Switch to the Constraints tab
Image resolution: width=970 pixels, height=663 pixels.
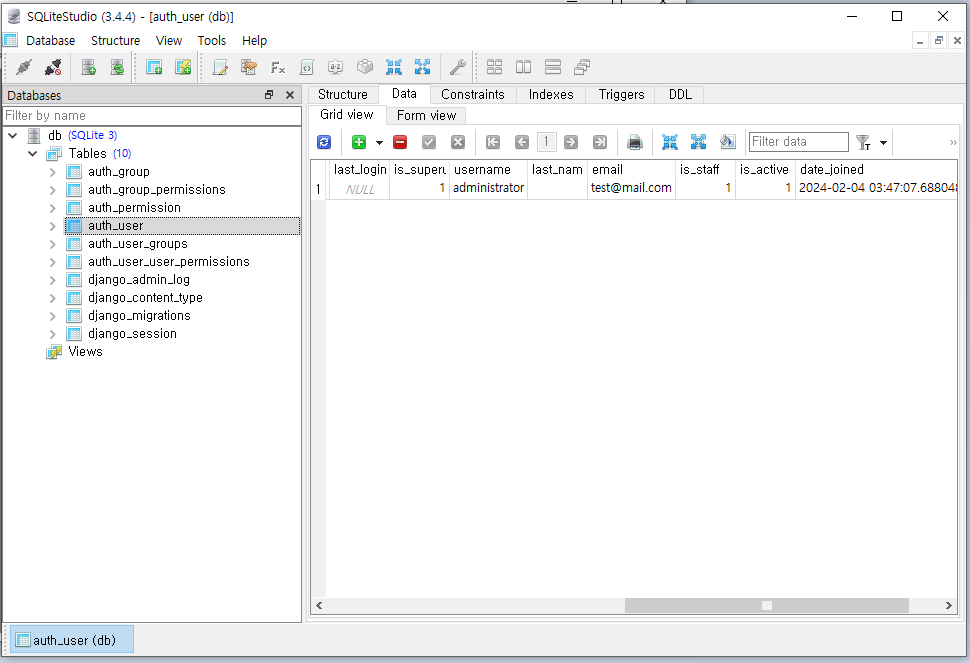pyautogui.click(x=473, y=95)
